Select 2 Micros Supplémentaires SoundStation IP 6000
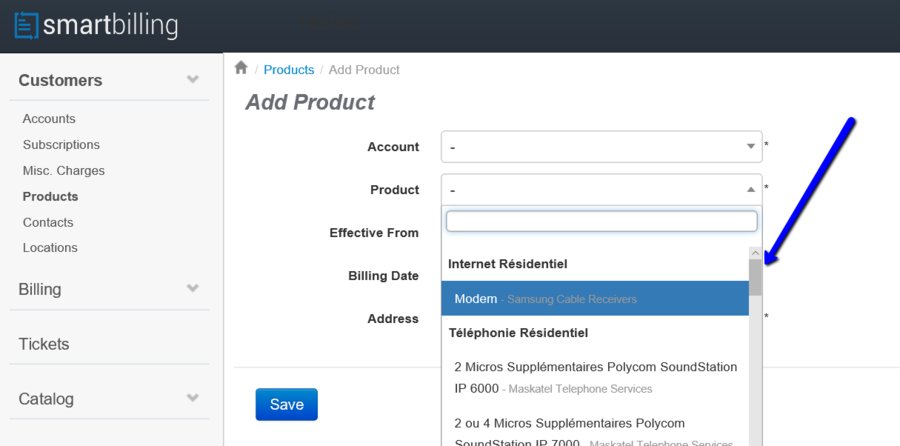The width and height of the screenshot is (900, 446). pos(595,378)
